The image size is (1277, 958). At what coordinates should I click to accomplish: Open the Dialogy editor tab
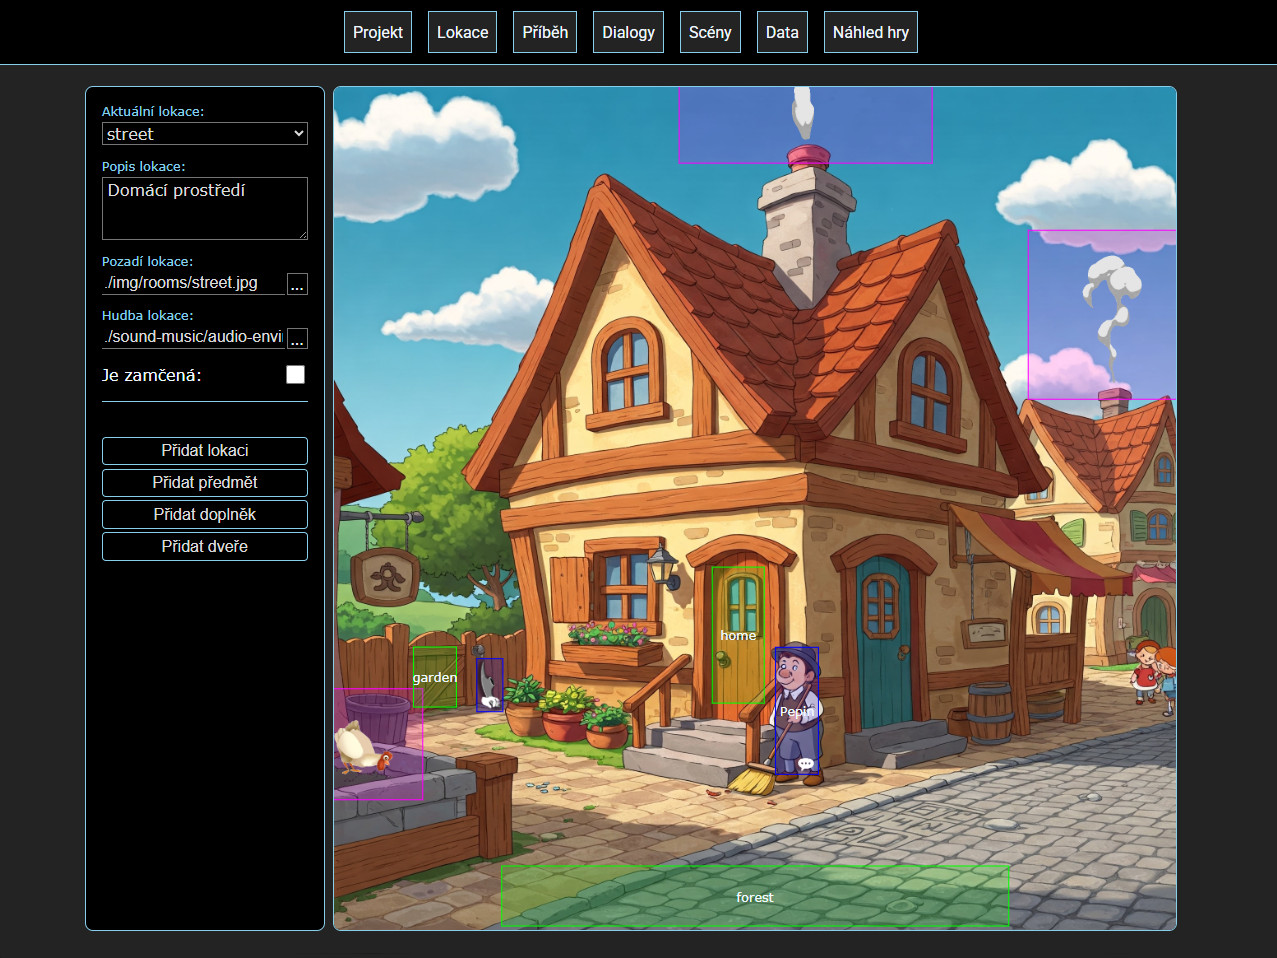click(627, 31)
